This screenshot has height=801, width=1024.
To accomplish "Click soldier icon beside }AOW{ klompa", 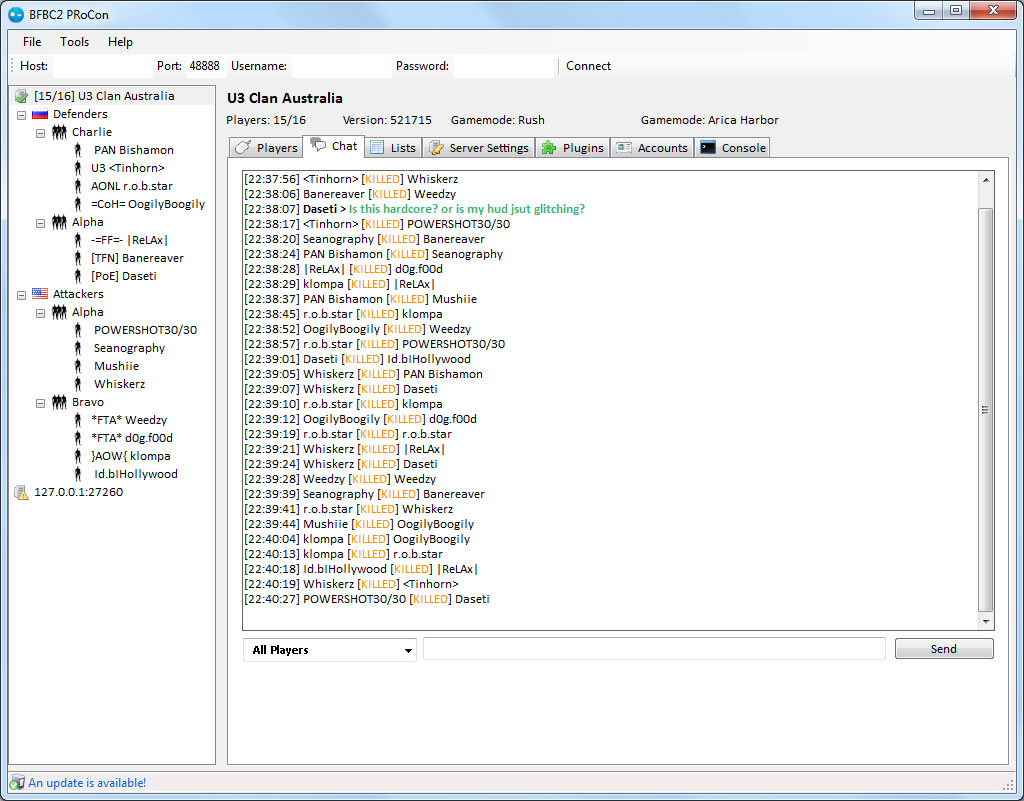I will pyautogui.click(x=78, y=456).
